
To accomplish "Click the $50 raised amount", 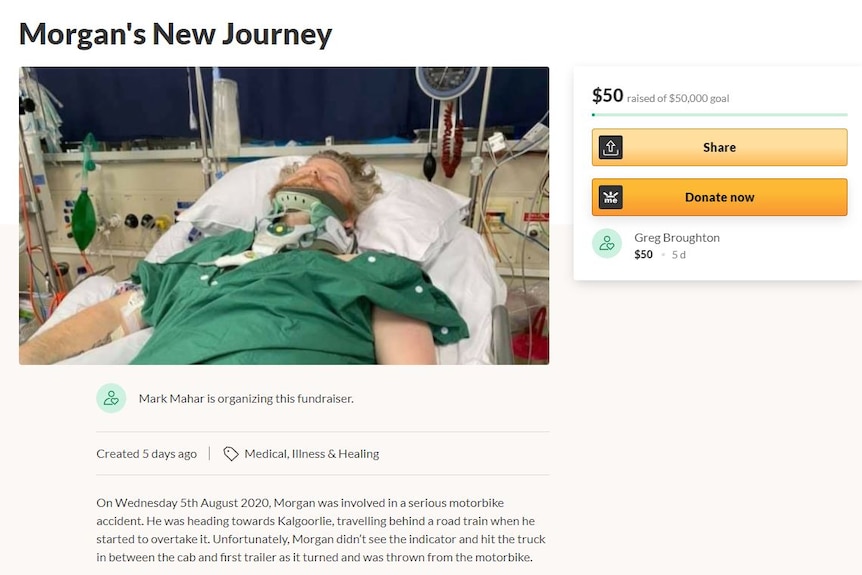I will click(x=607, y=96).
